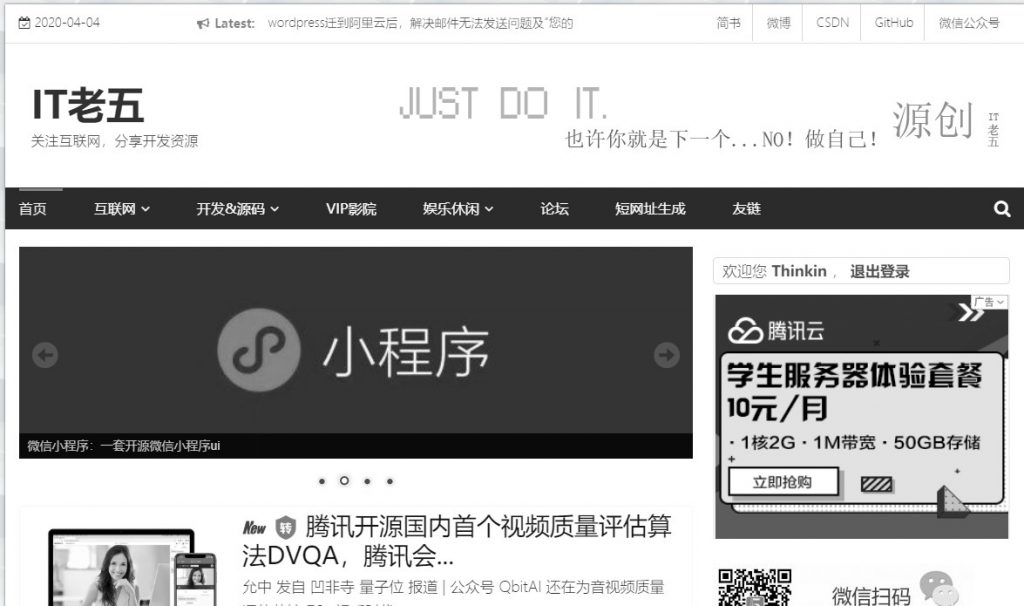Screen dimensions: 1024x606
Task: Click the WeChat chat bubble icon
Action: 938,588
